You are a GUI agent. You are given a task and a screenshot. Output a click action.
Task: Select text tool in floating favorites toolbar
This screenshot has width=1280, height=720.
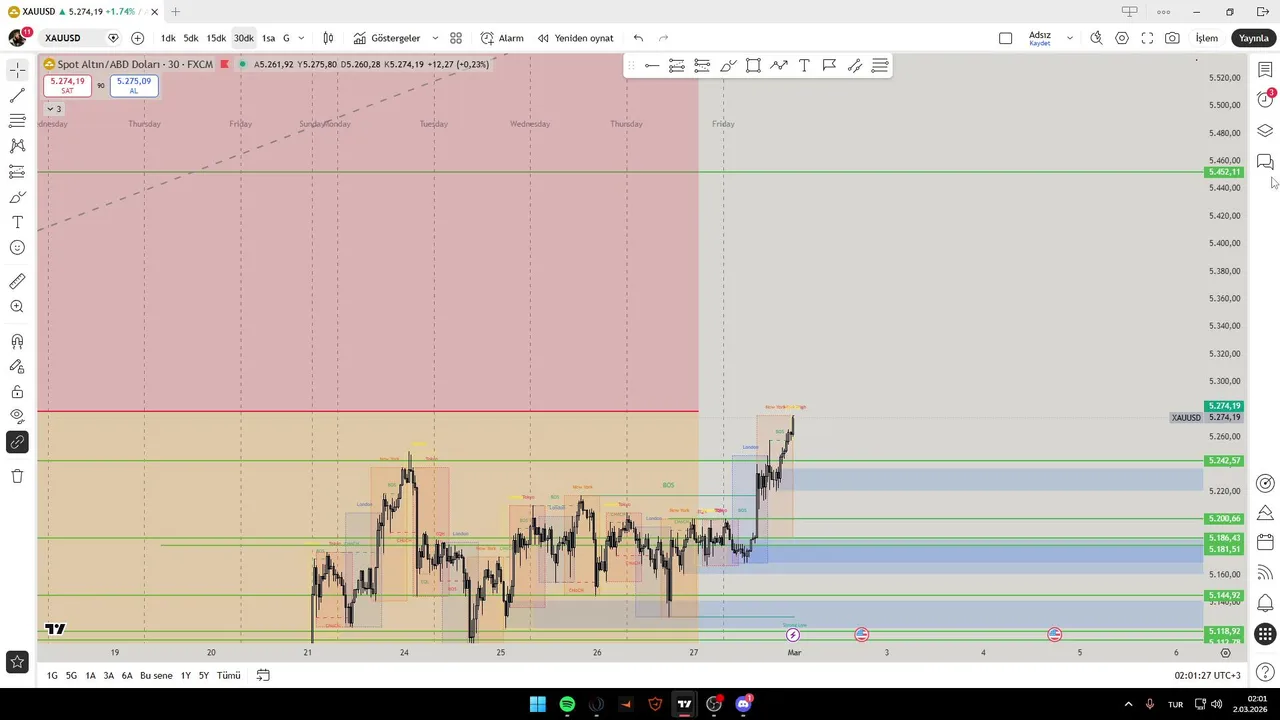[804, 66]
